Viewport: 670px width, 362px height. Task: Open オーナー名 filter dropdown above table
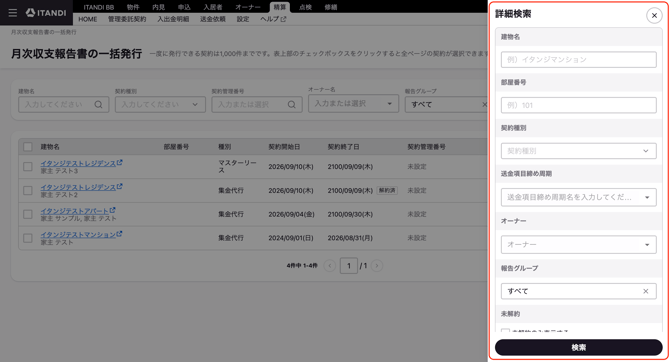tap(353, 103)
